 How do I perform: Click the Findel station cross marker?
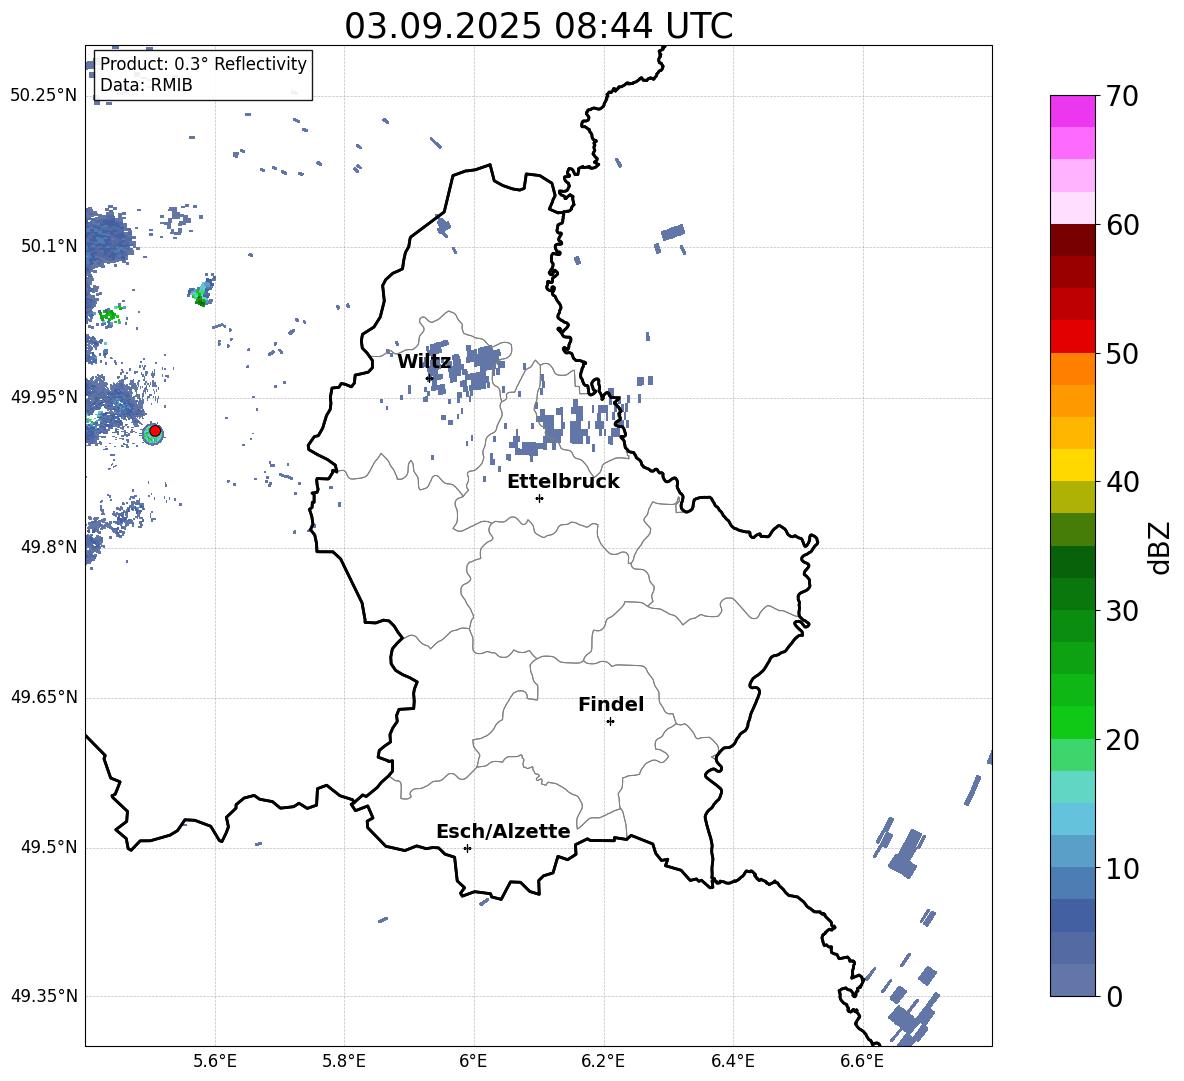coord(610,722)
